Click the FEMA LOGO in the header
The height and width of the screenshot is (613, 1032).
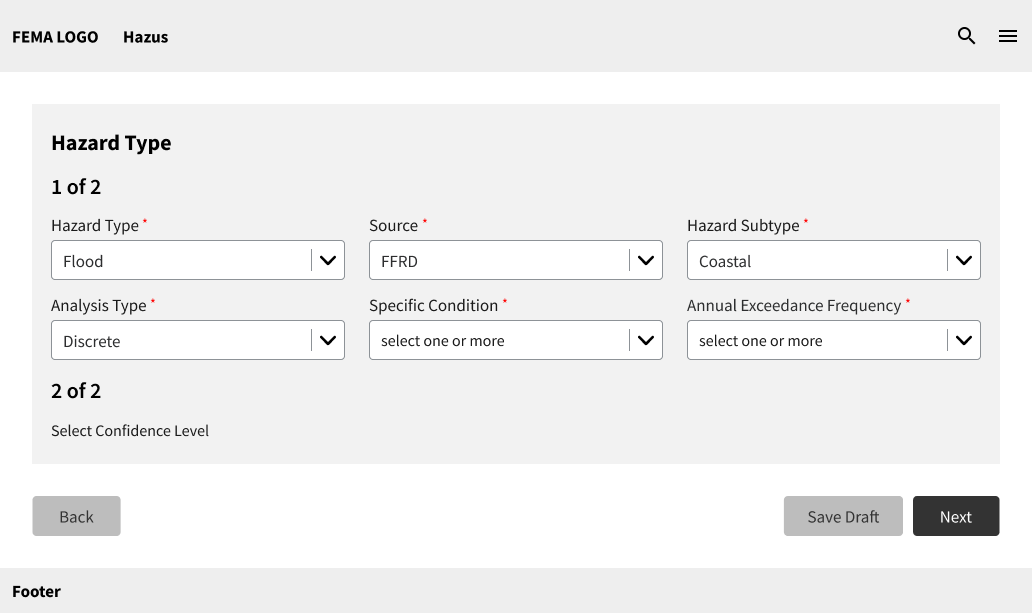click(55, 37)
